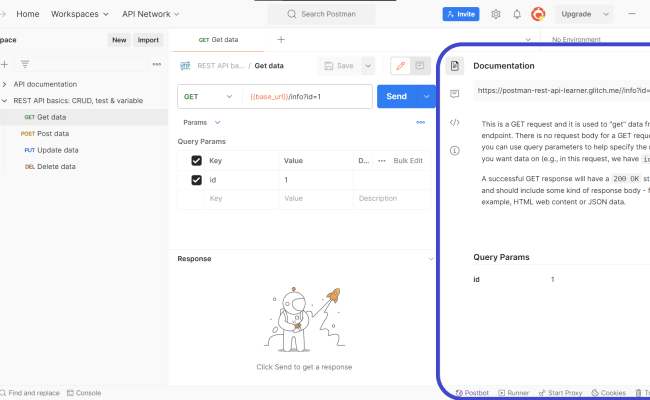650x400 pixels.
Task: Click the REST API ba... breadcrumb link
Action: tap(221, 66)
